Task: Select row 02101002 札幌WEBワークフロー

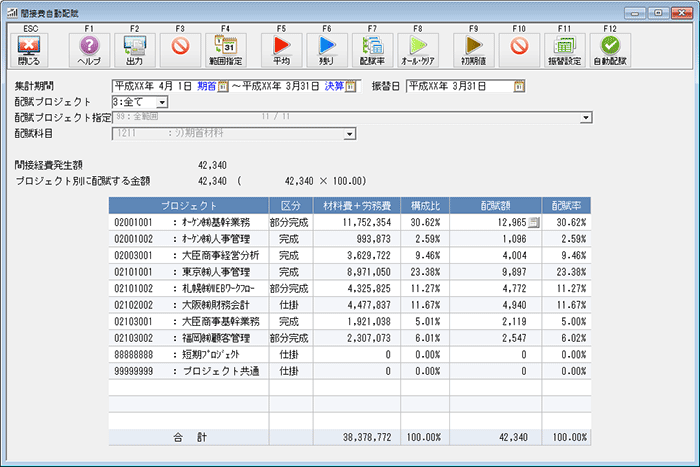Action: pos(350,288)
